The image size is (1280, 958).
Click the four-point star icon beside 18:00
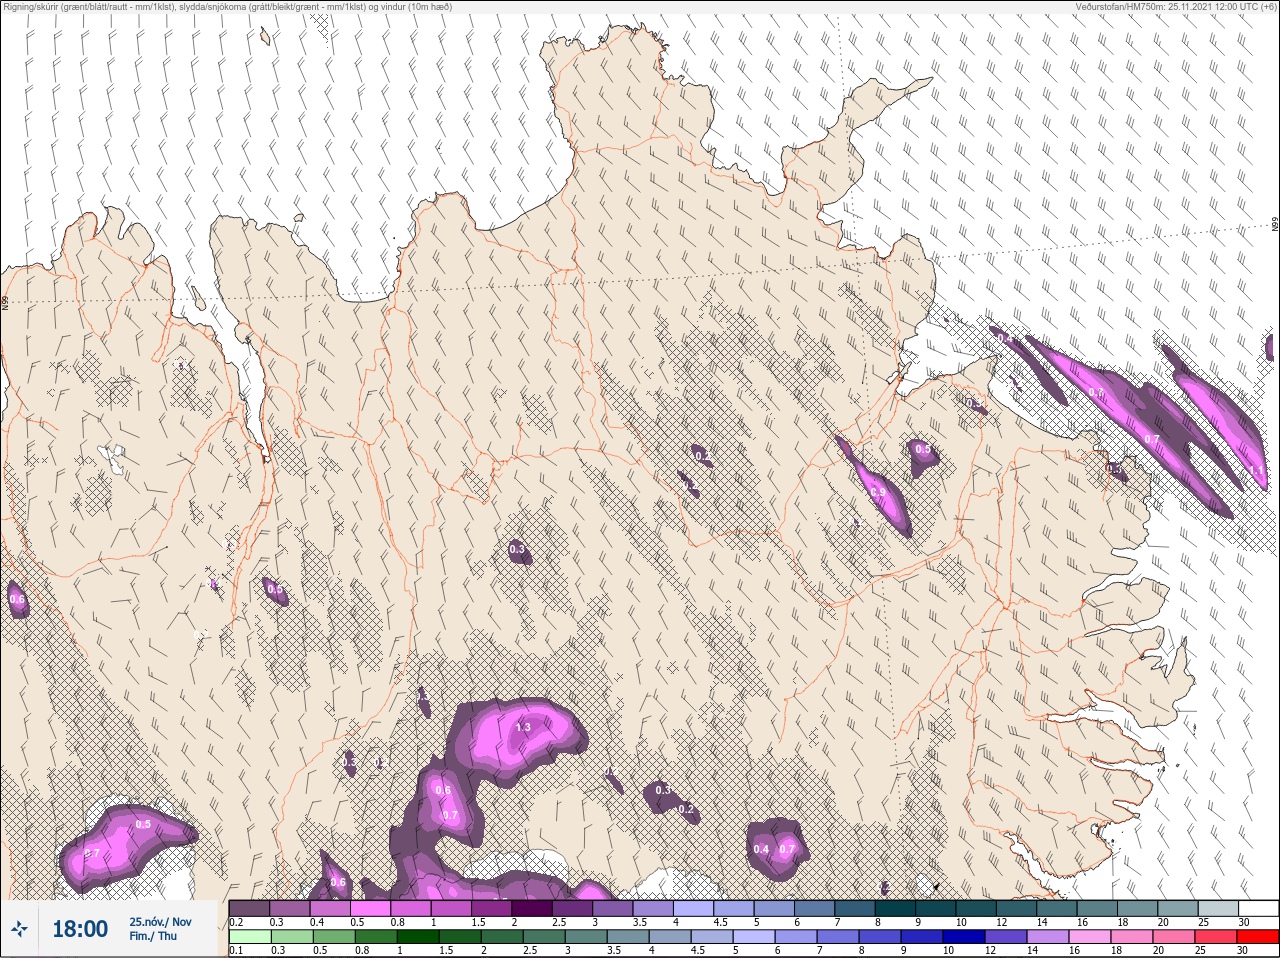[20, 929]
